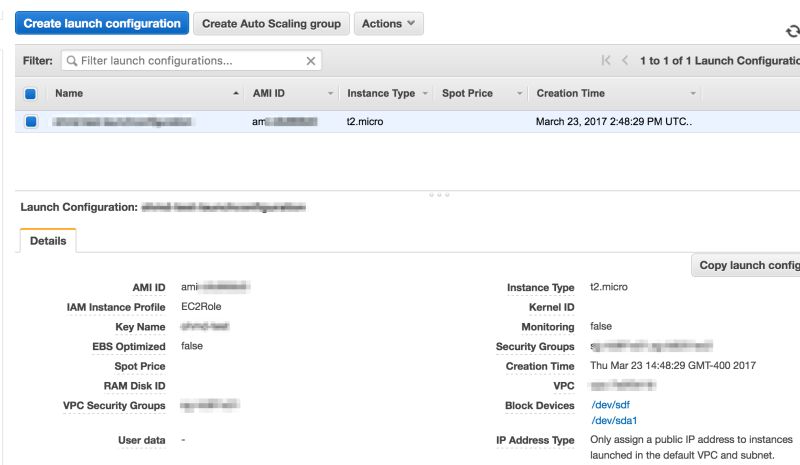The height and width of the screenshot is (465, 800).
Task: Click t2.micro value in Details panel
Action: click(x=609, y=287)
